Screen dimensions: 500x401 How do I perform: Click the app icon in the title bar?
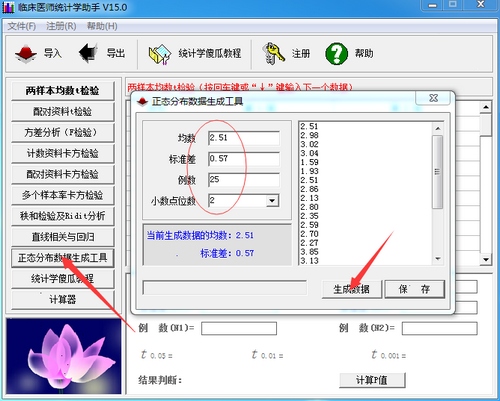(8, 7)
